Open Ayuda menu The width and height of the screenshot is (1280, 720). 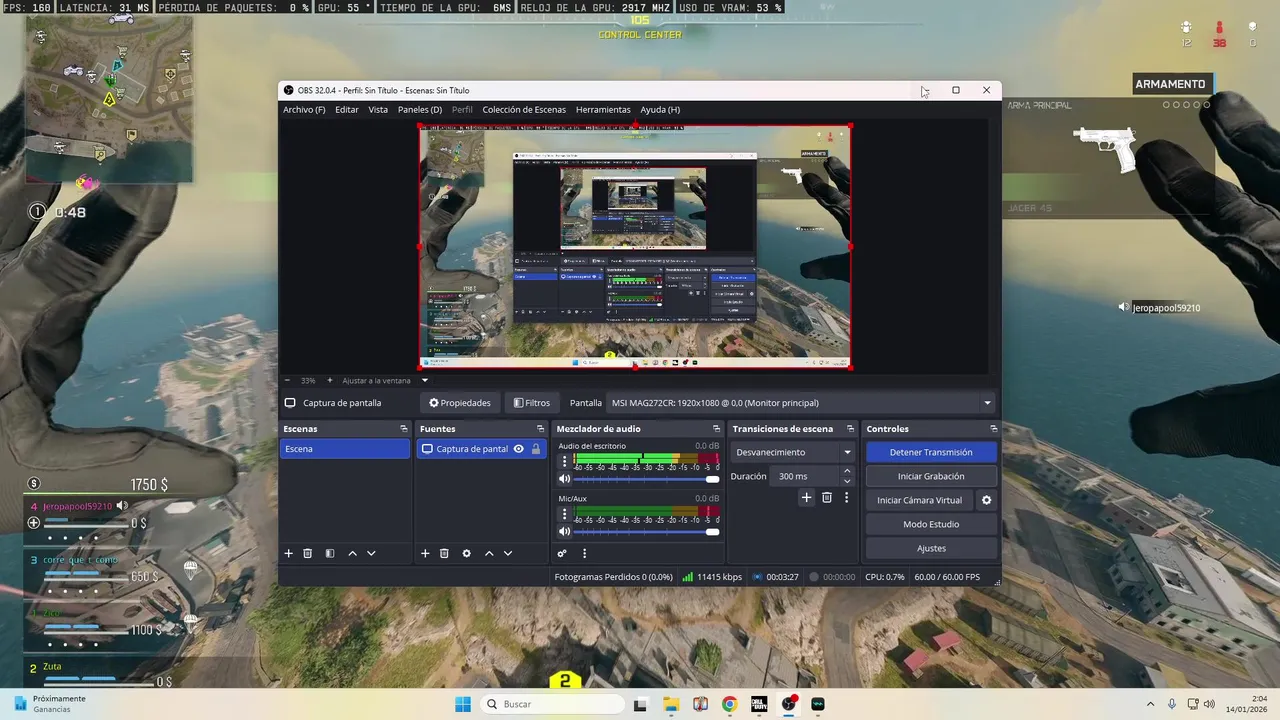(x=660, y=110)
